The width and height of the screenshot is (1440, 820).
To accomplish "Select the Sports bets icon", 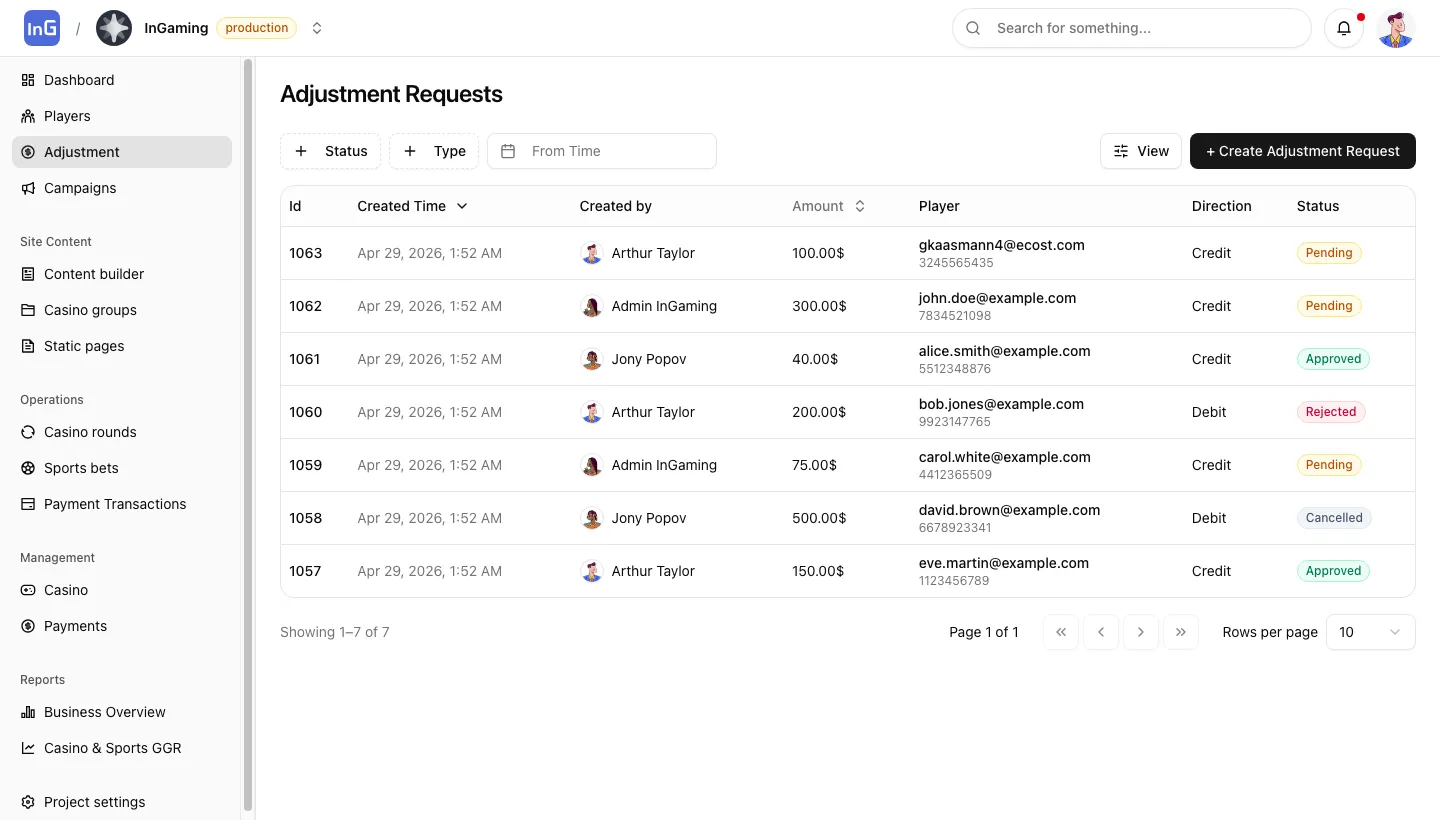I will [26, 468].
